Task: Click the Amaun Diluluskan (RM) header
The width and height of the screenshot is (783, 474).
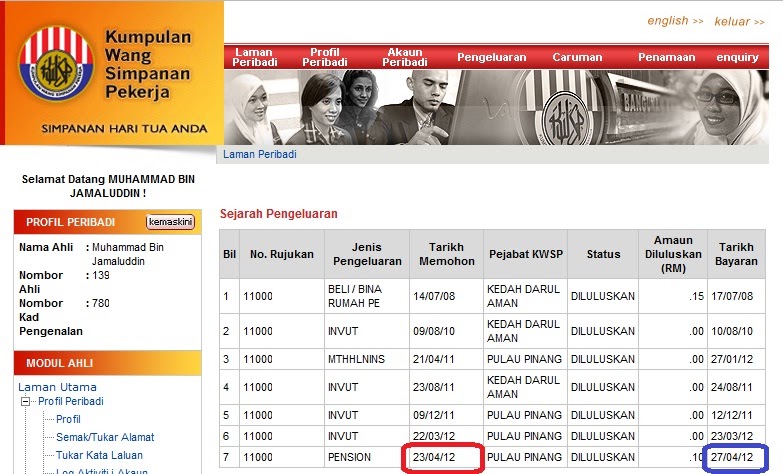Action: click(x=673, y=254)
